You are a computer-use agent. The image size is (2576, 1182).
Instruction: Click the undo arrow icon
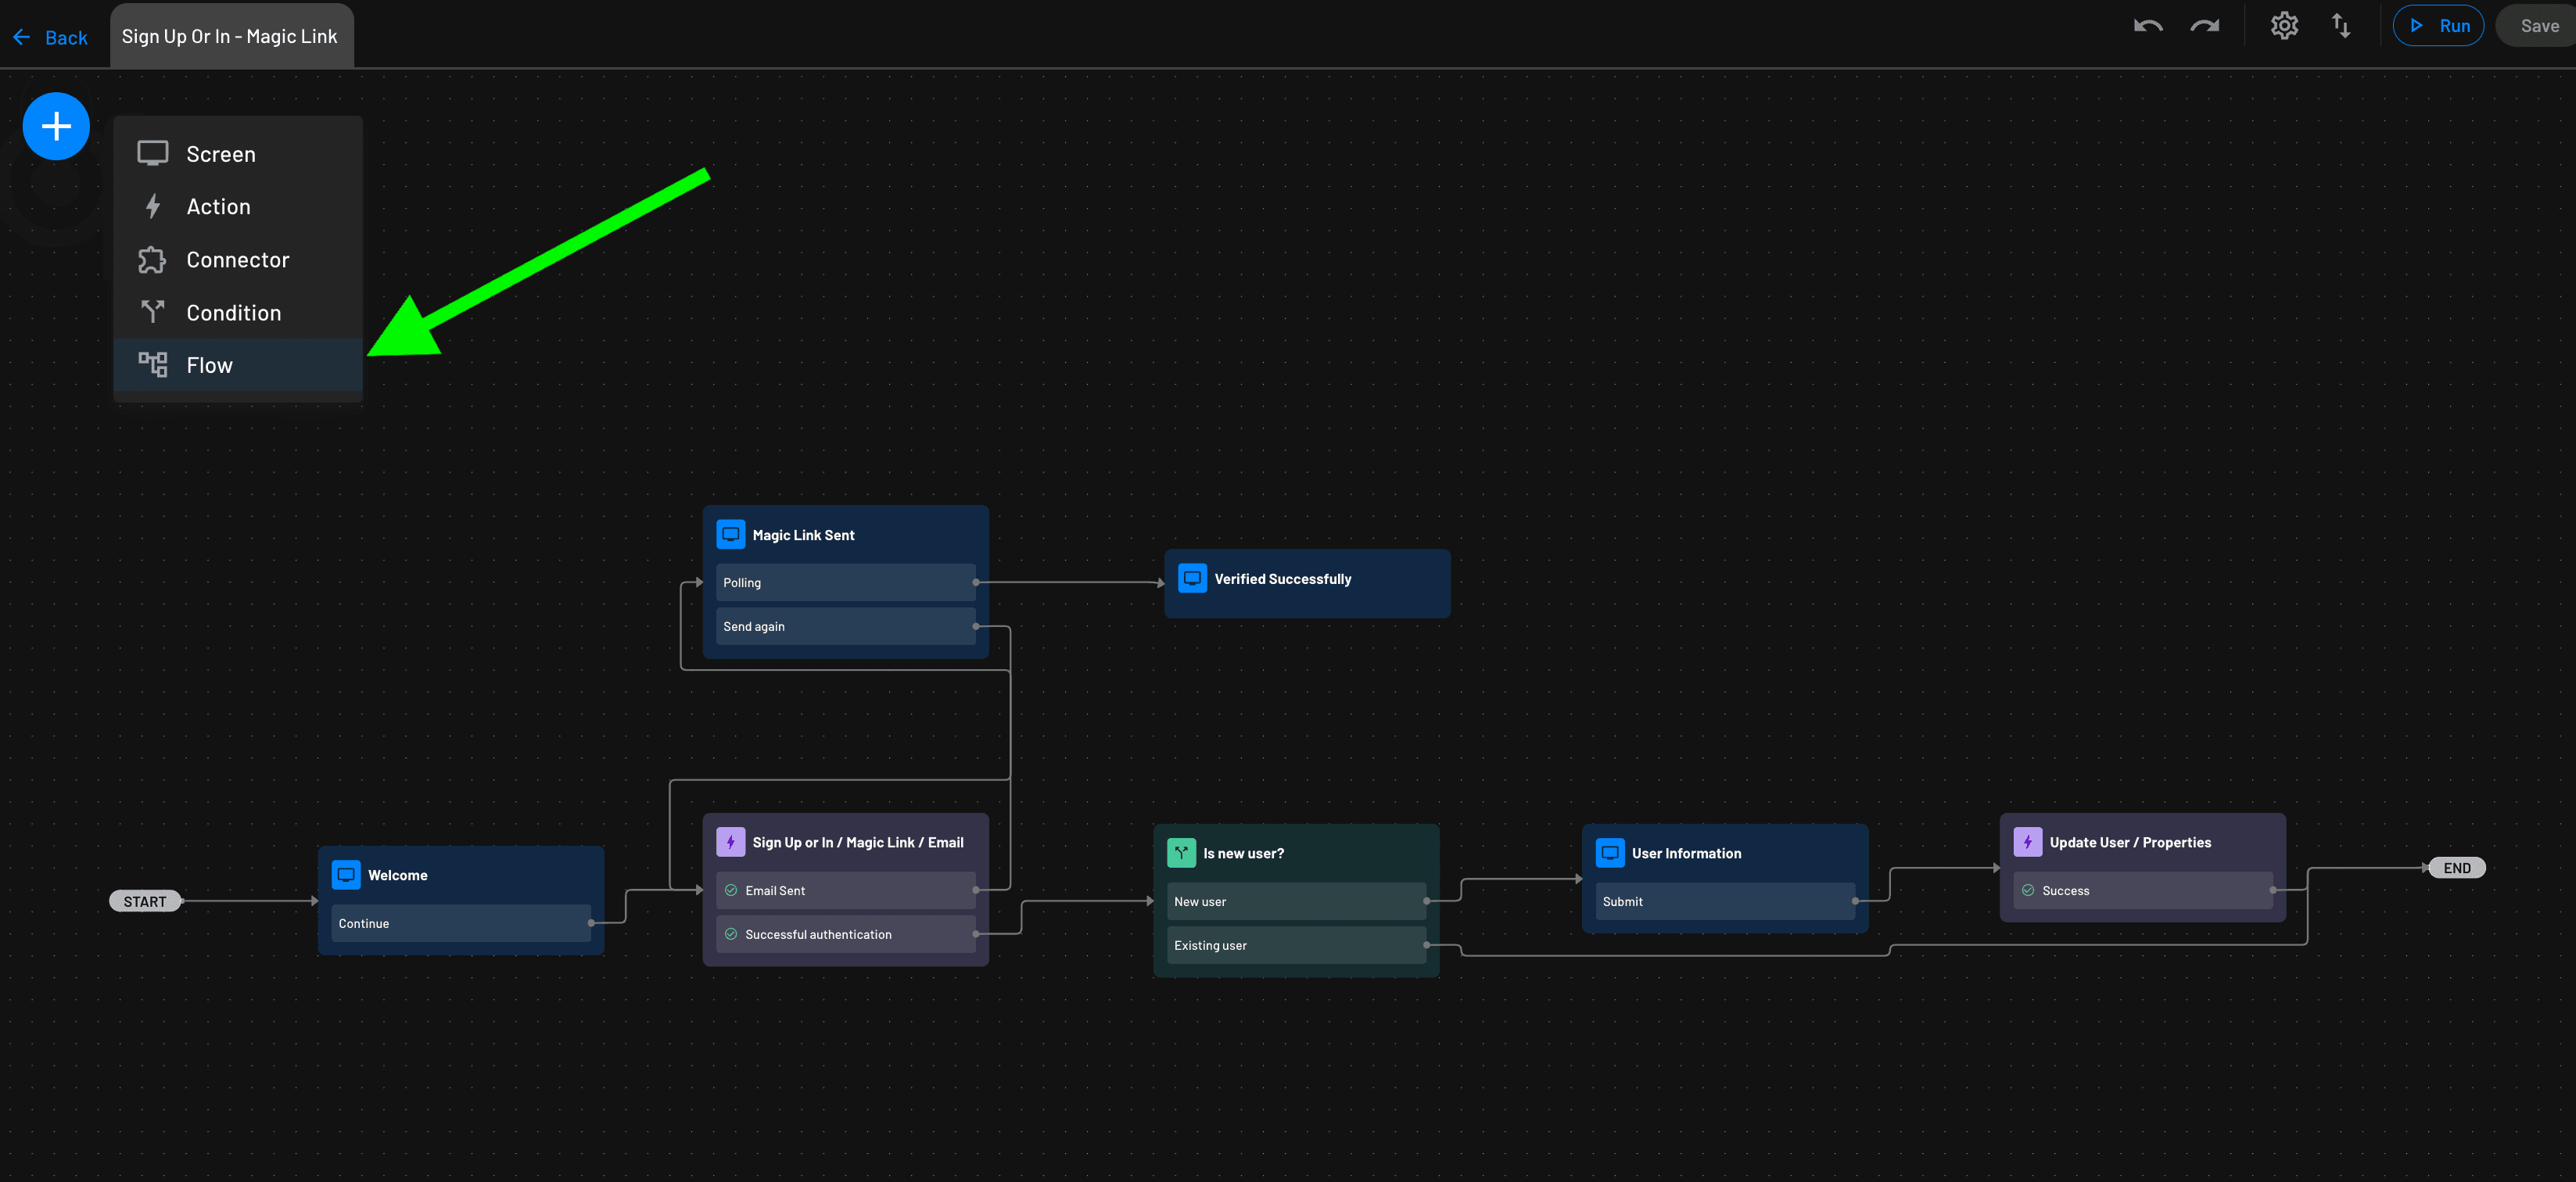(x=2147, y=26)
